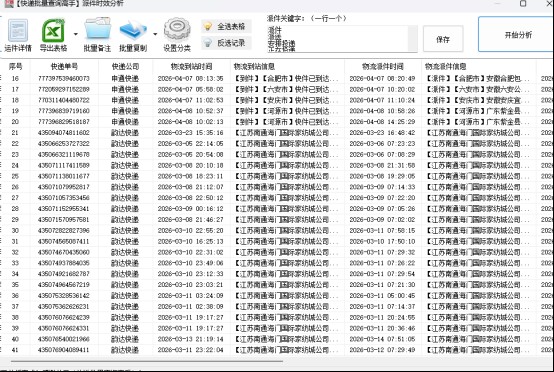
Task: Click 韵达快递 company cell in row 33
Action: [125, 263]
